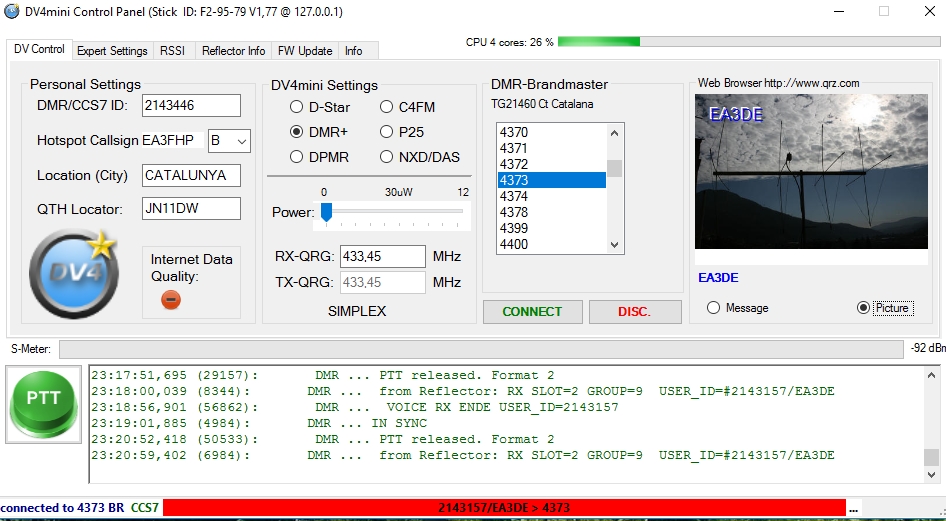
Task: Open the RSSI tab
Action: click(x=173, y=51)
